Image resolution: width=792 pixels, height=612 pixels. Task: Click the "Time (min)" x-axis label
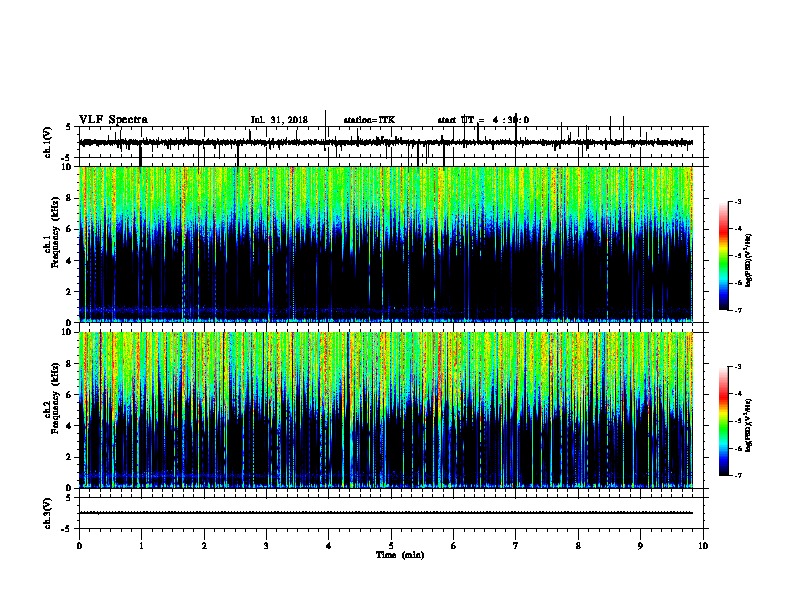pos(400,554)
